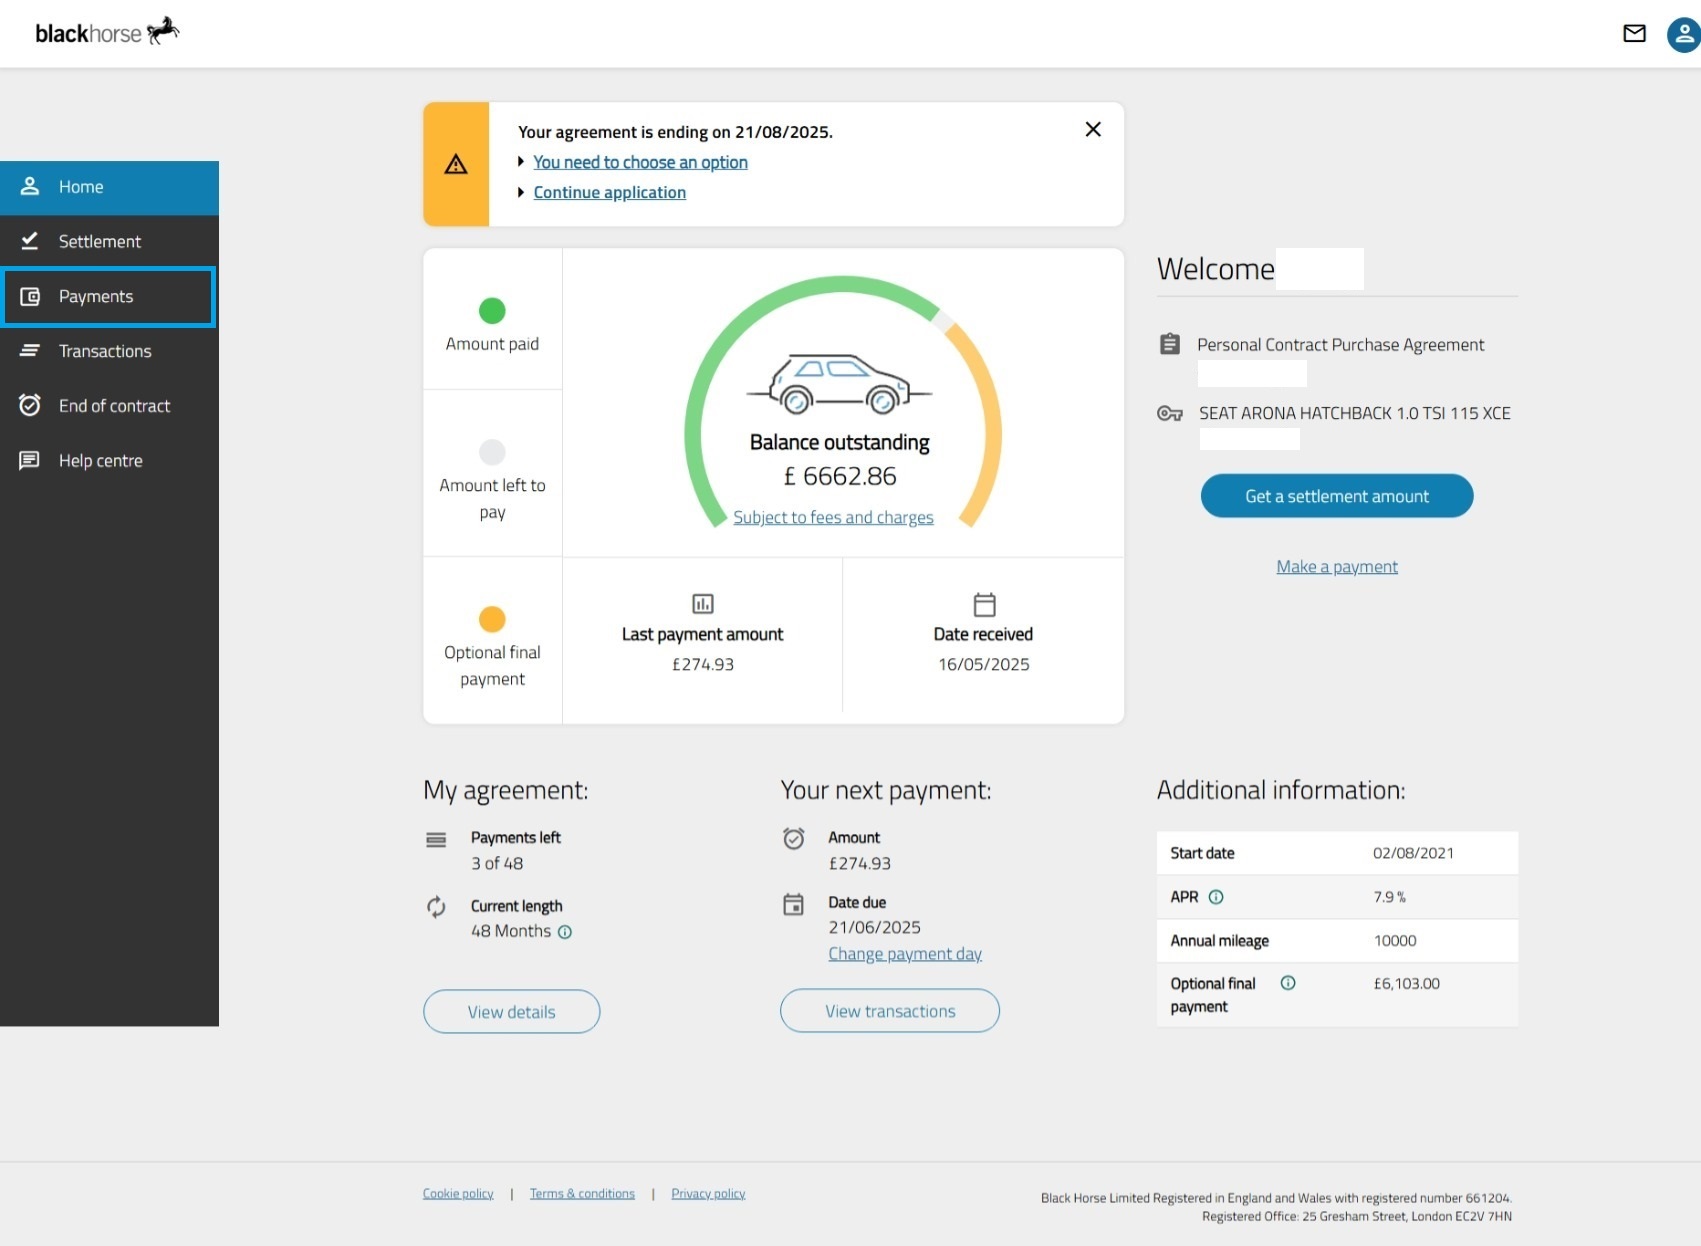This screenshot has width=1701, height=1246.
Task: Open the Continue application link
Action: pos(609,192)
